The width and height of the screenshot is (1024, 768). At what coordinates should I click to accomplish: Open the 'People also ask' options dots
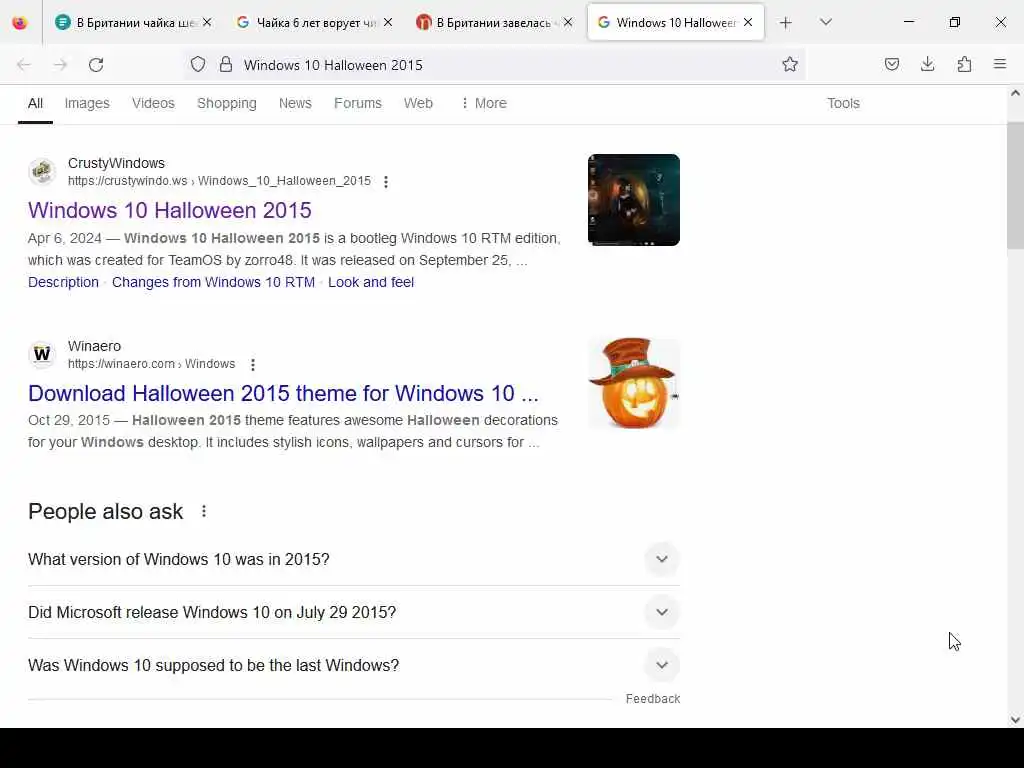[204, 511]
